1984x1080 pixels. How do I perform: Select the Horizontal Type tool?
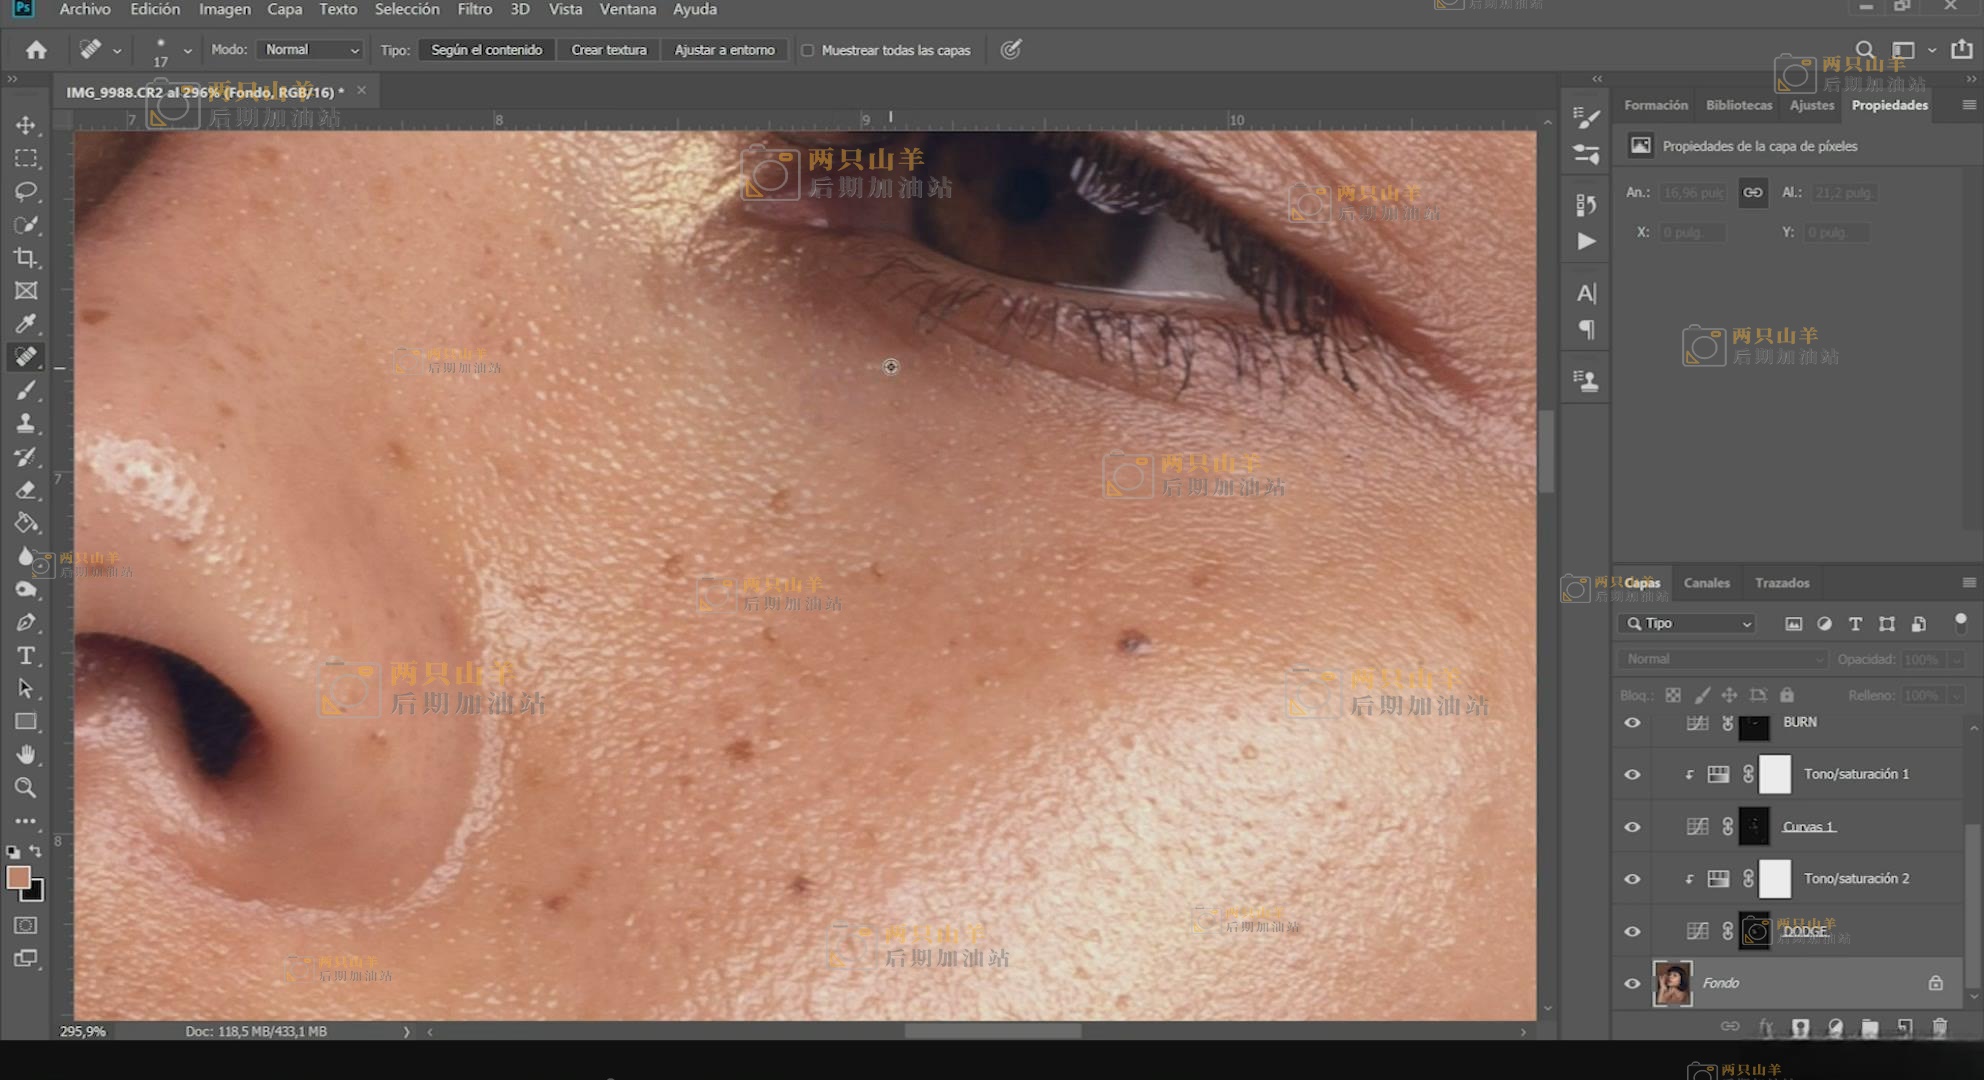[x=26, y=656]
